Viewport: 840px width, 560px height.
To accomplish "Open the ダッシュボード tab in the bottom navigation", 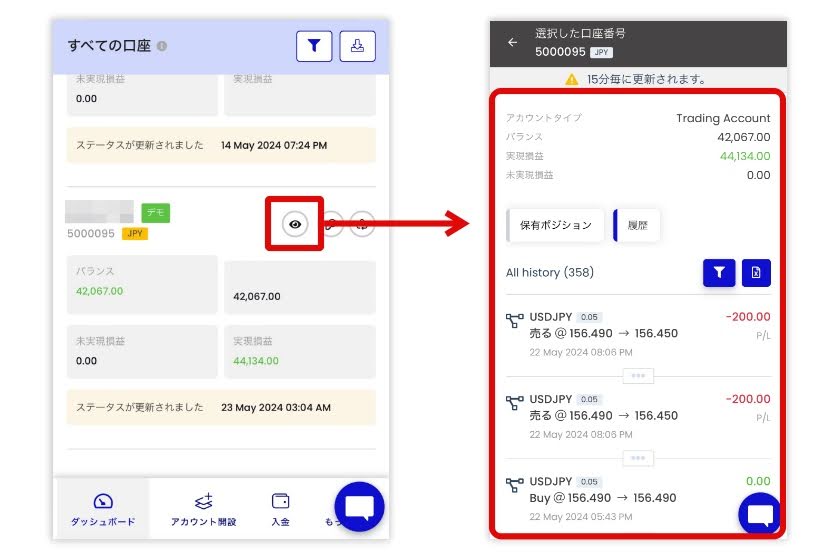I will (103, 509).
